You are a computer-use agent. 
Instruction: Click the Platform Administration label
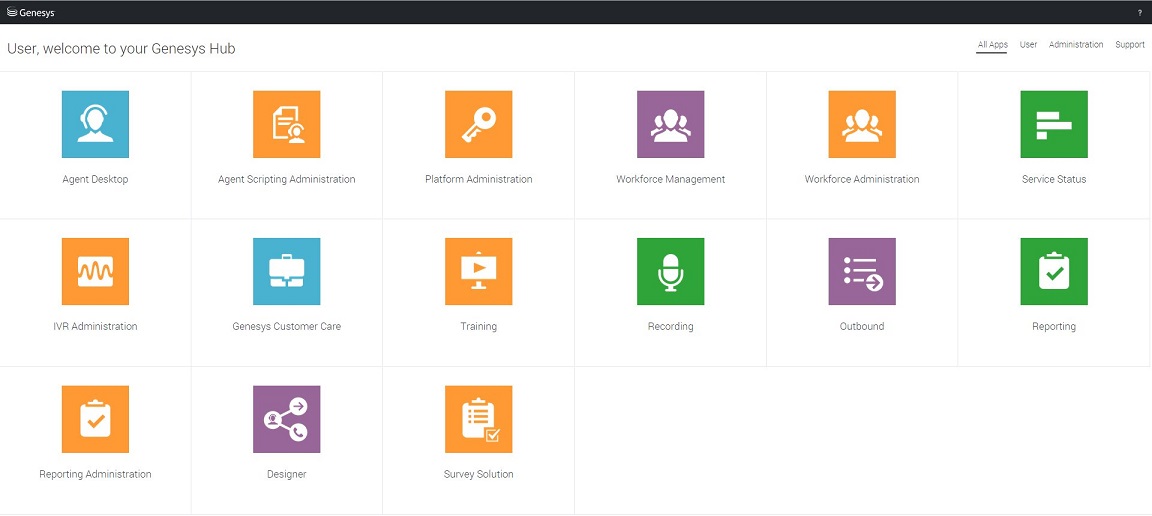coord(478,179)
